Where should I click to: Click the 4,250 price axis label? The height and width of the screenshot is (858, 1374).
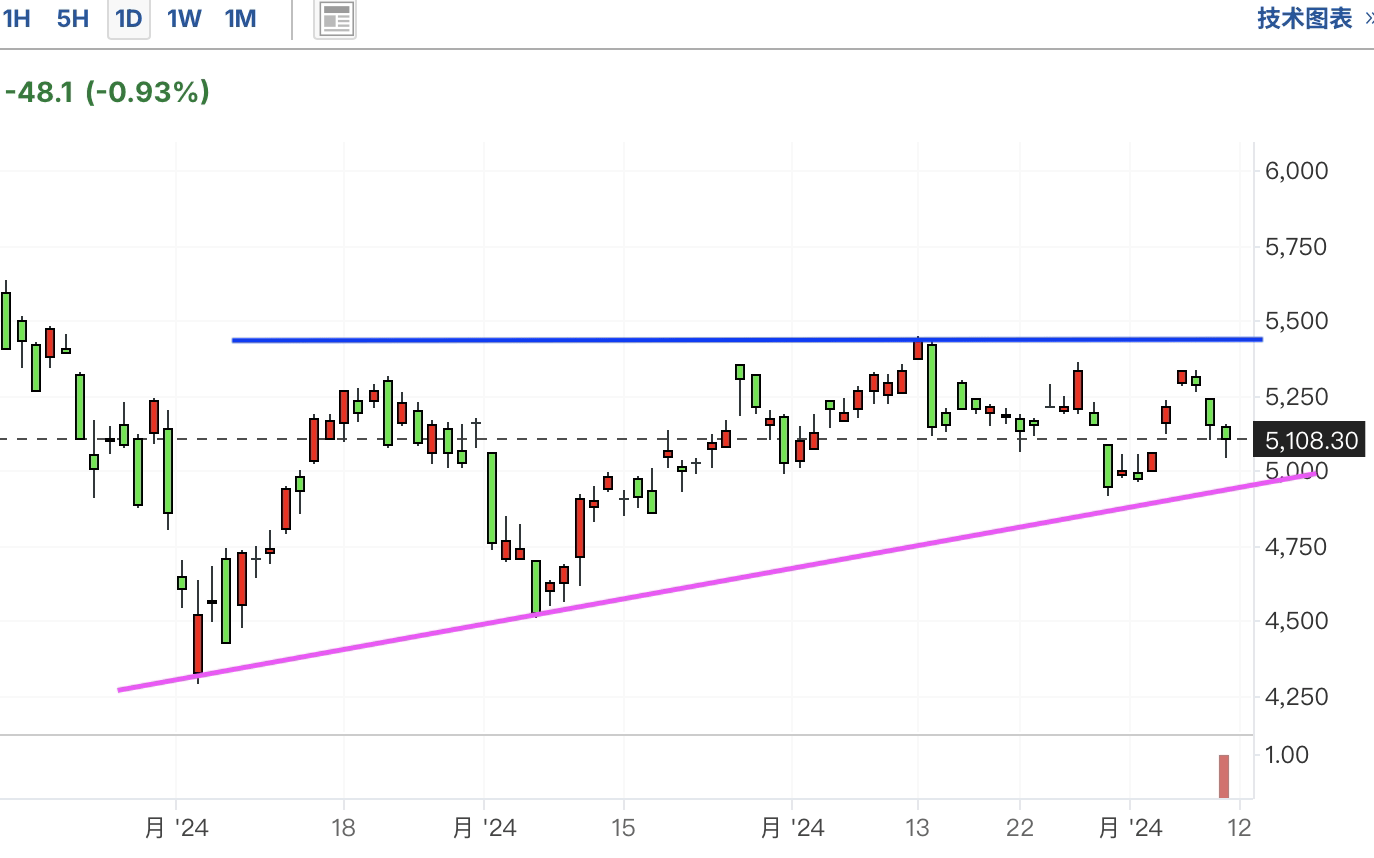point(1296,697)
